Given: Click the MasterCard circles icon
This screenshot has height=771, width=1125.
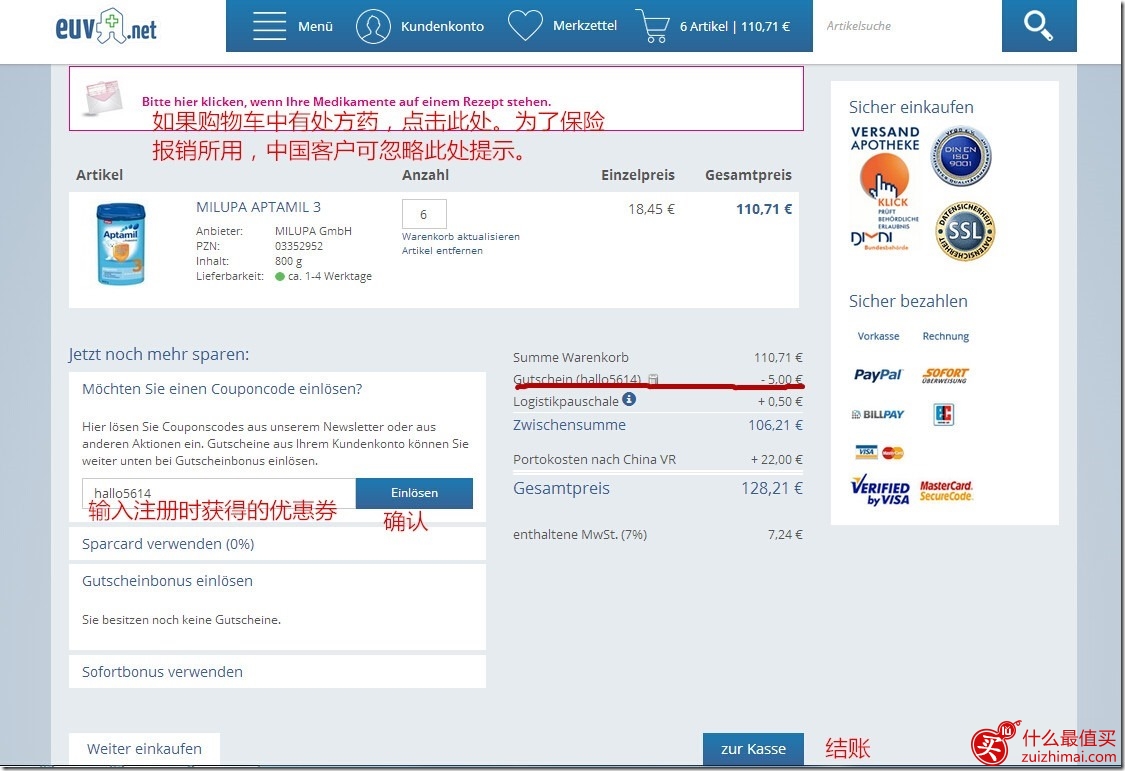Looking at the screenshot, I should click(893, 453).
